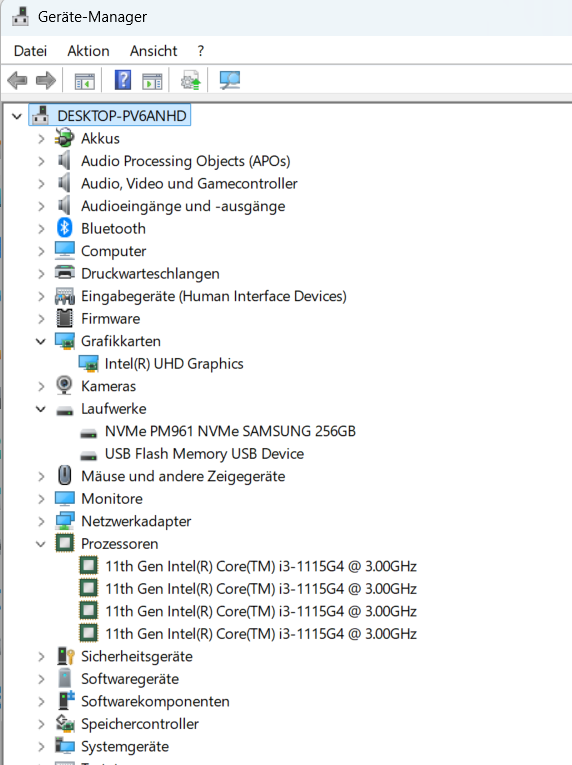Collapse the Laufwerke category
Image resolution: width=572 pixels, height=765 pixels.
[x=41, y=408]
